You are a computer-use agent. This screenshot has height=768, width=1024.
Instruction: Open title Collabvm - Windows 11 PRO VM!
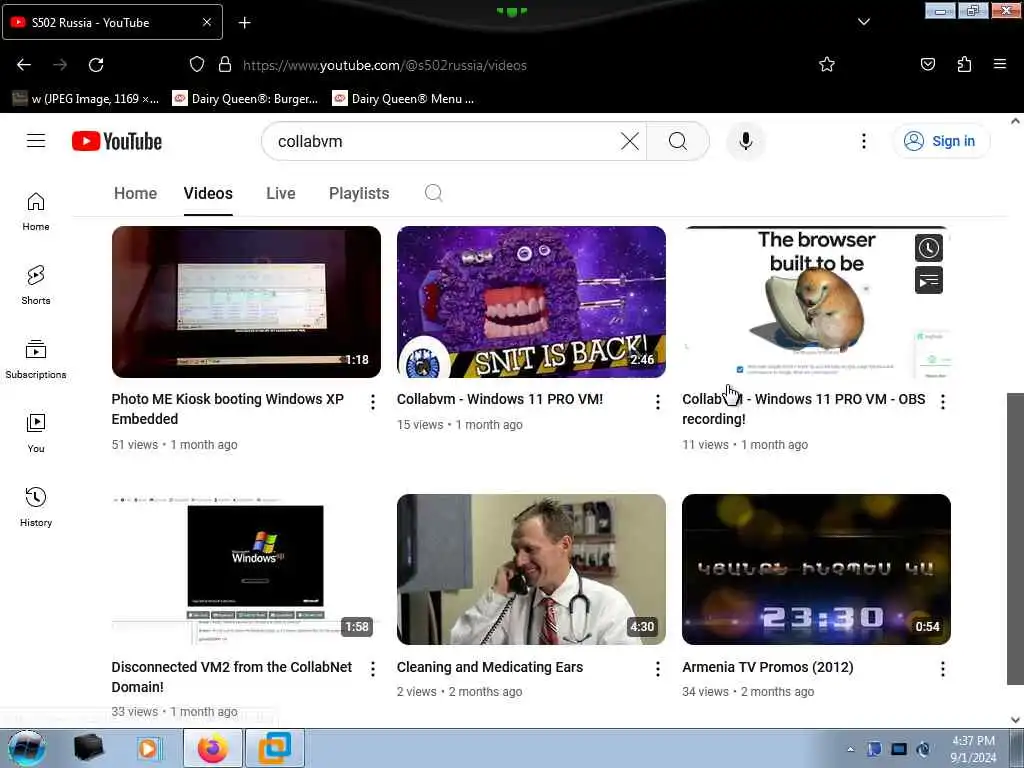[500, 399]
